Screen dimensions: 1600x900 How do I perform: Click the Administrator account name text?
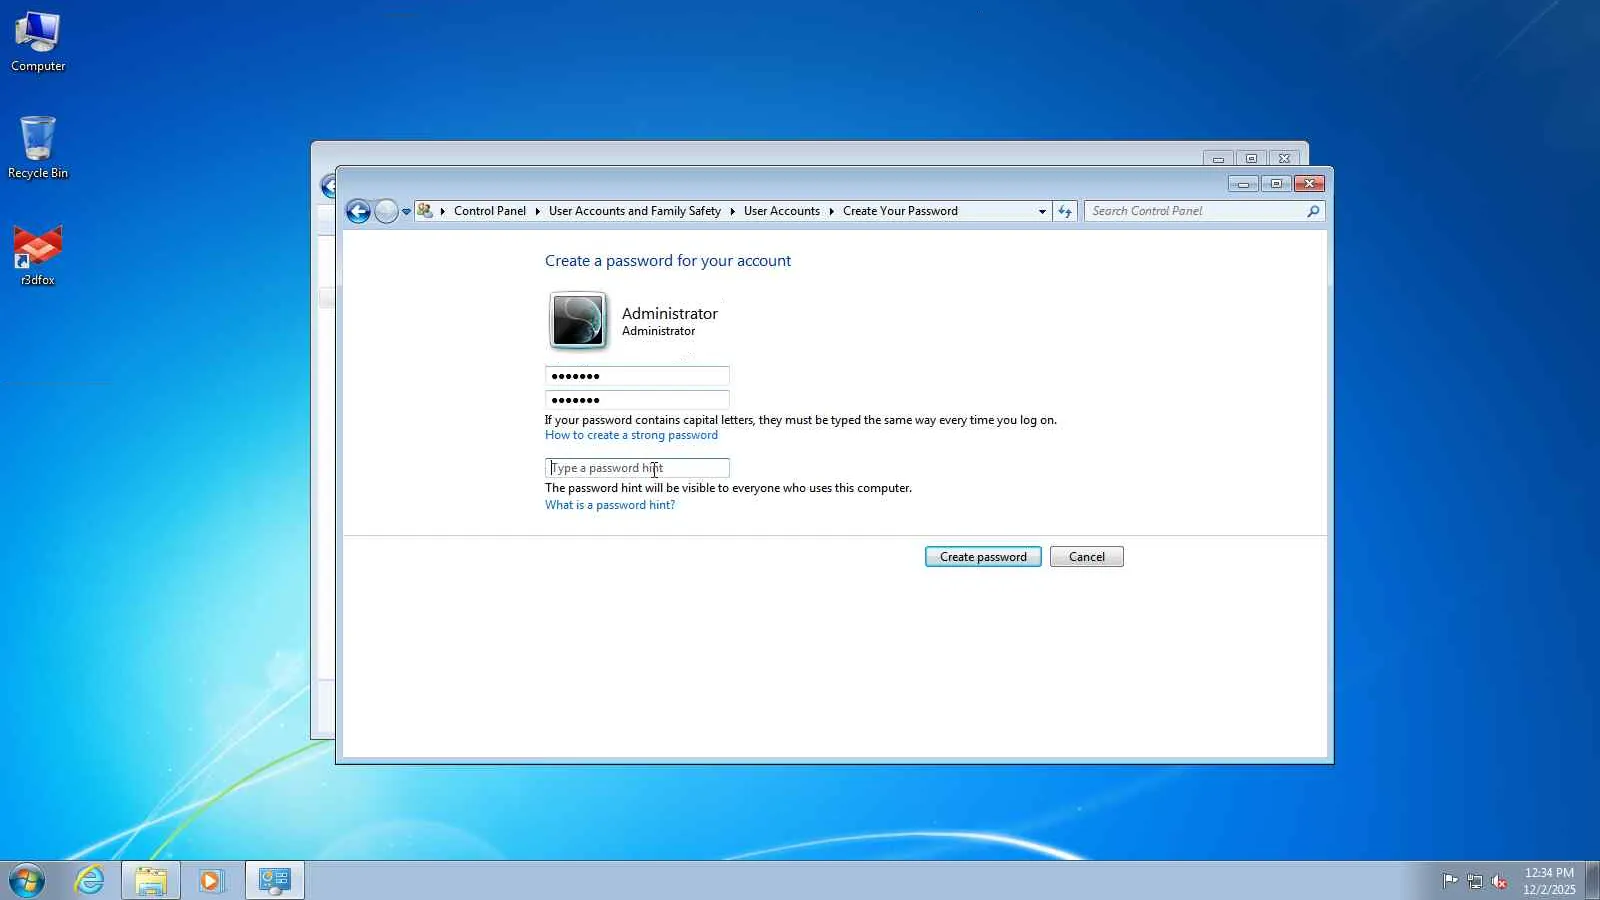click(x=670, y=313)
